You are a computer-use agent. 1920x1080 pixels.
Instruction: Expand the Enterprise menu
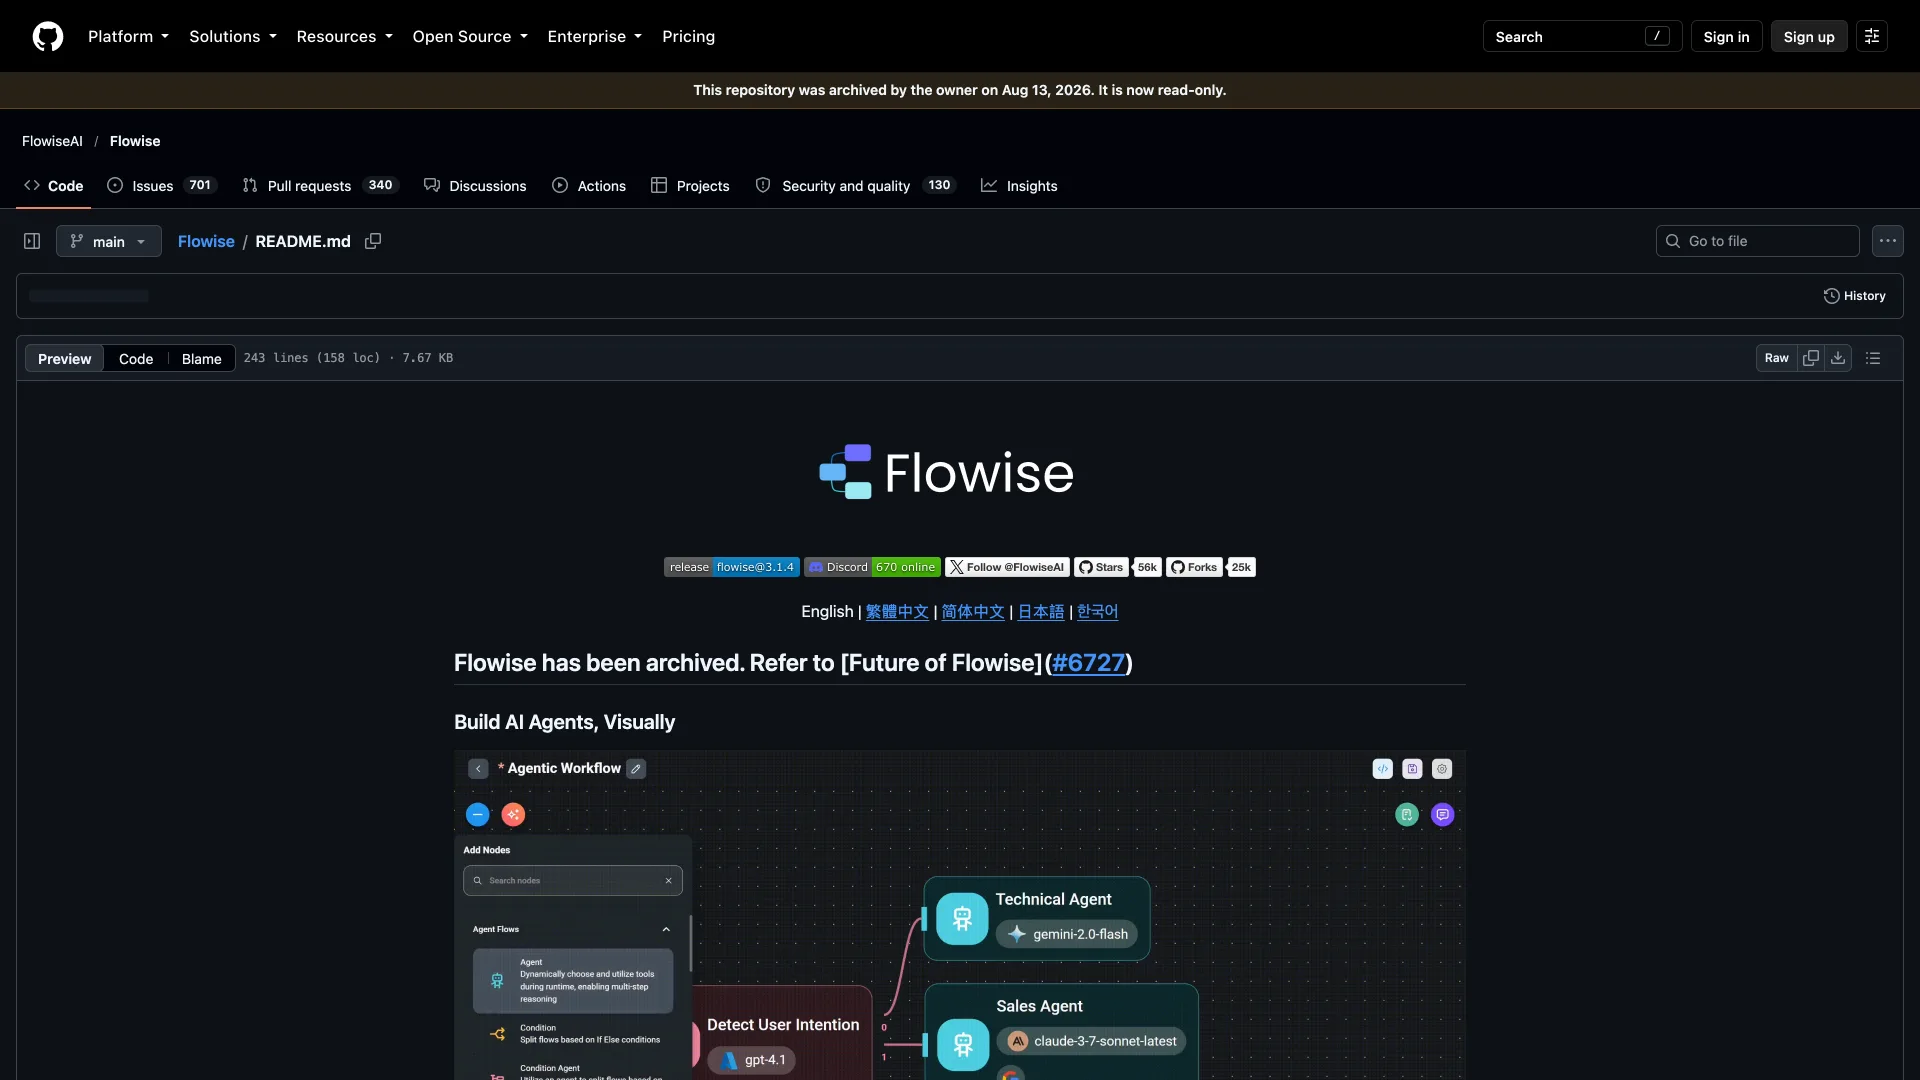click(594, 36)
